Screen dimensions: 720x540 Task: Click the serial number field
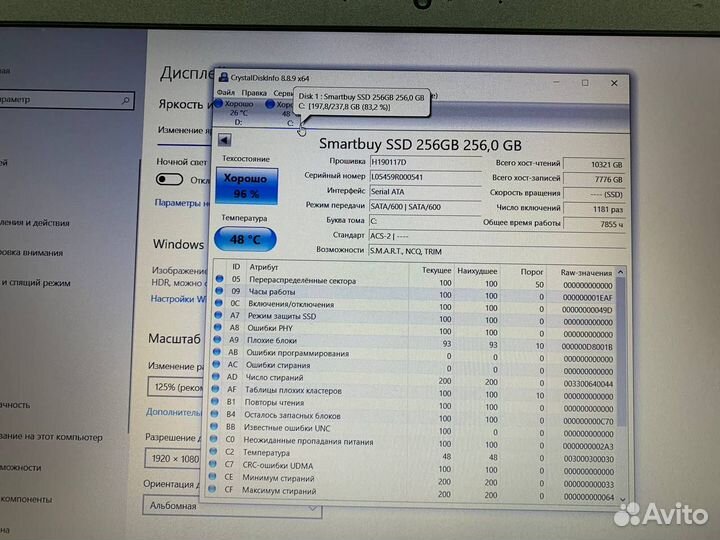(425, 177)
